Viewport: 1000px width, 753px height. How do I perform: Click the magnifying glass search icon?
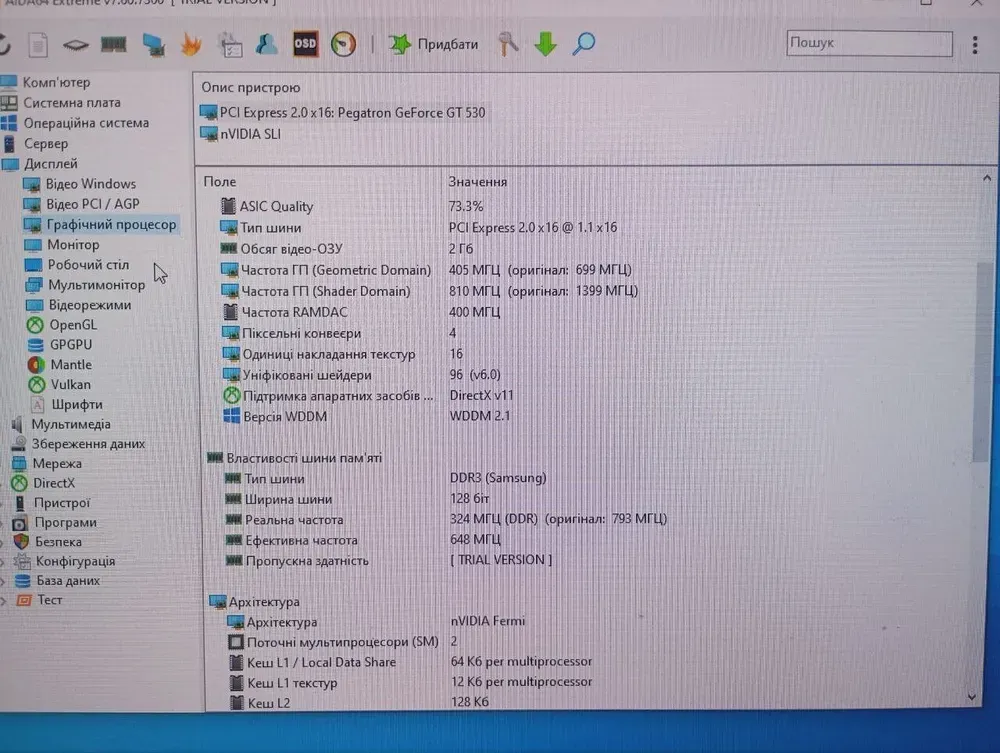coord(584,44)
